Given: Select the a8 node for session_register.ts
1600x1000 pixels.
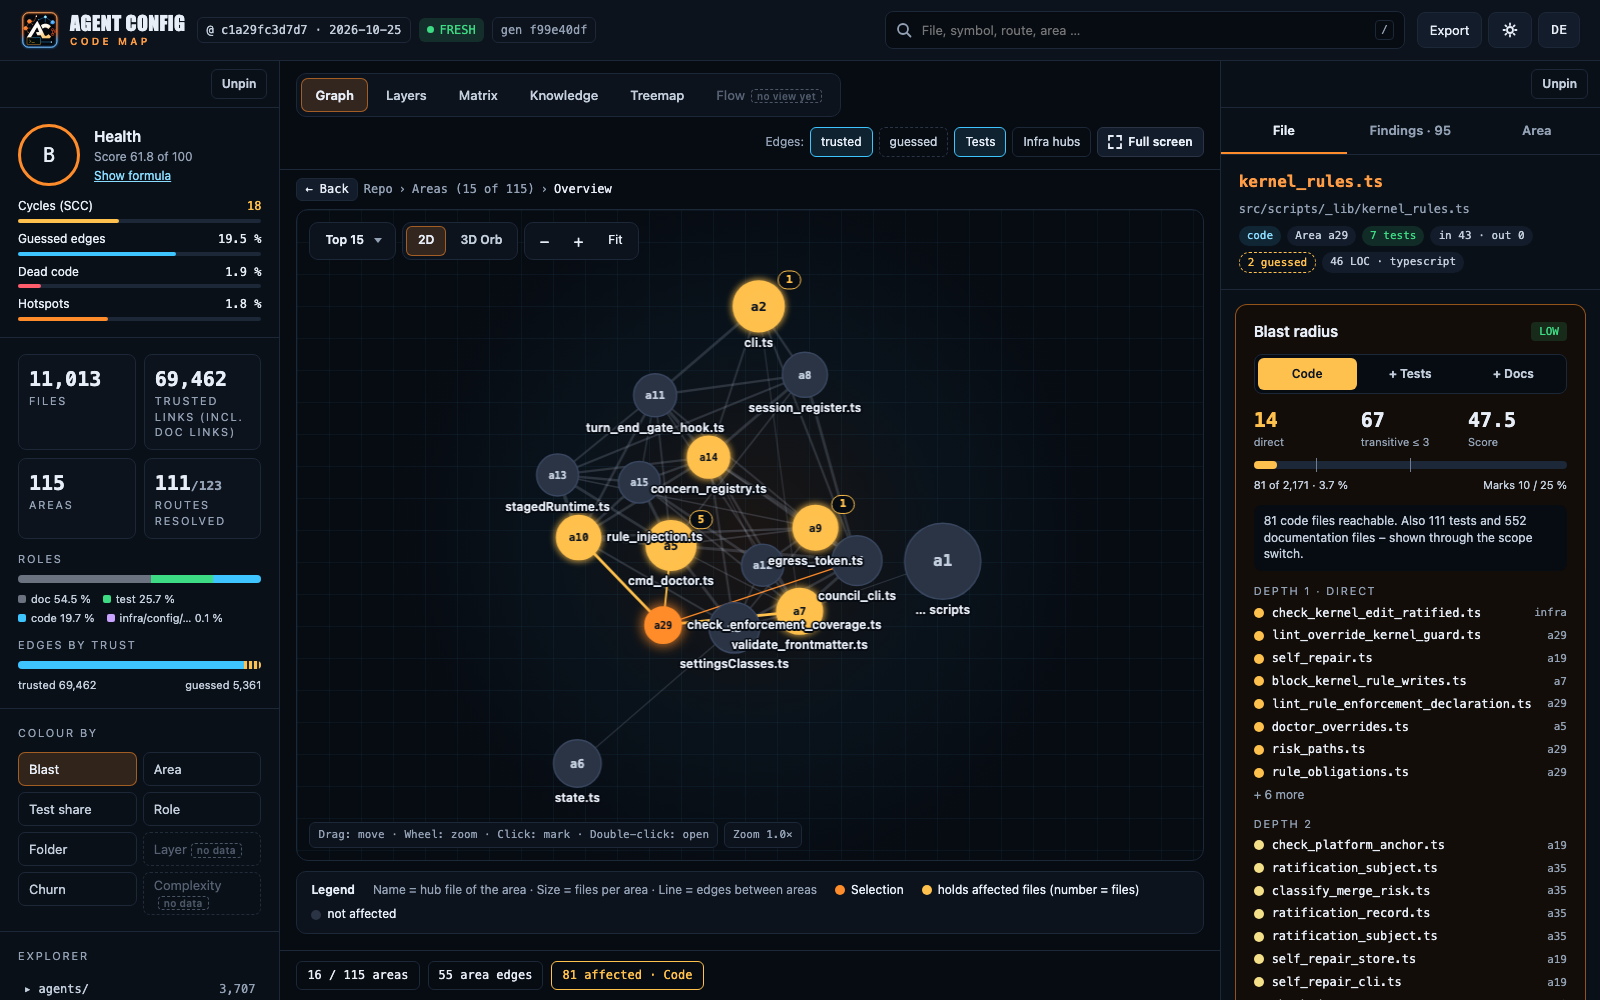Looking at the screenshot, I should click(x=804, y=375).
